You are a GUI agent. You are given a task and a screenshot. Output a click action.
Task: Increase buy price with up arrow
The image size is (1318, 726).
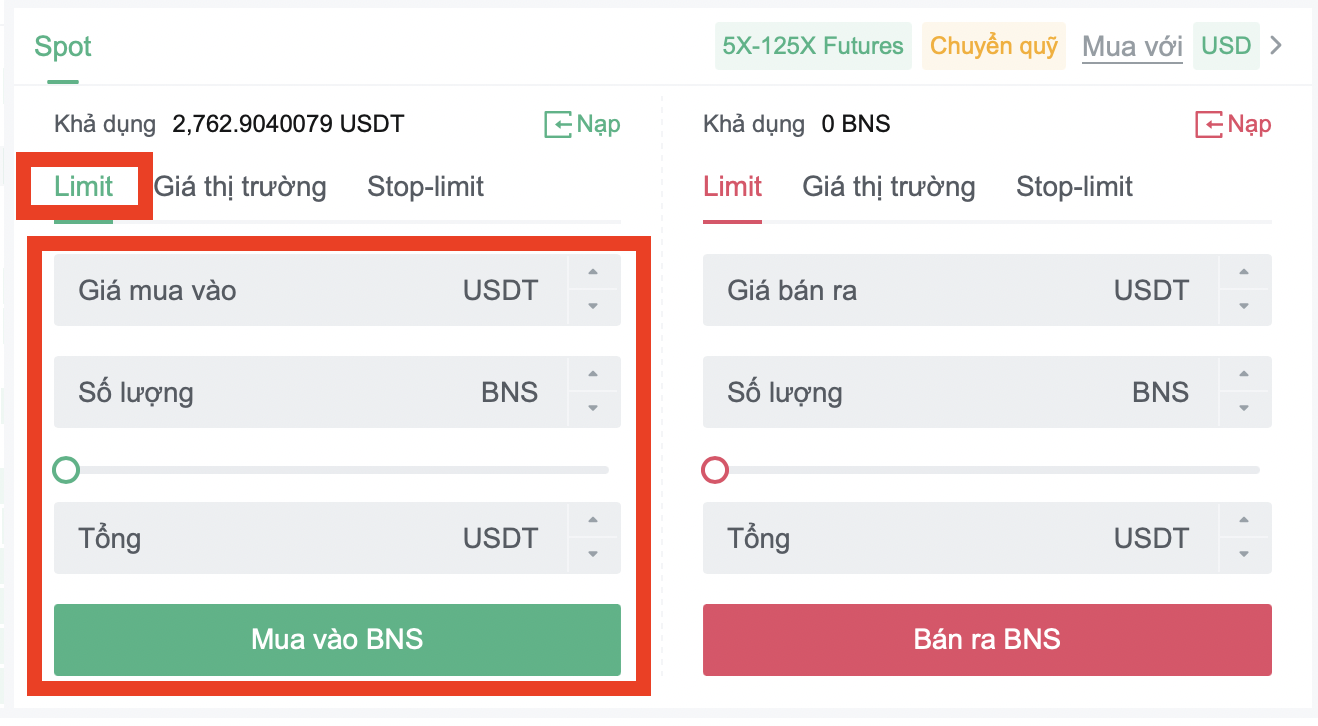tap(593, 272)
